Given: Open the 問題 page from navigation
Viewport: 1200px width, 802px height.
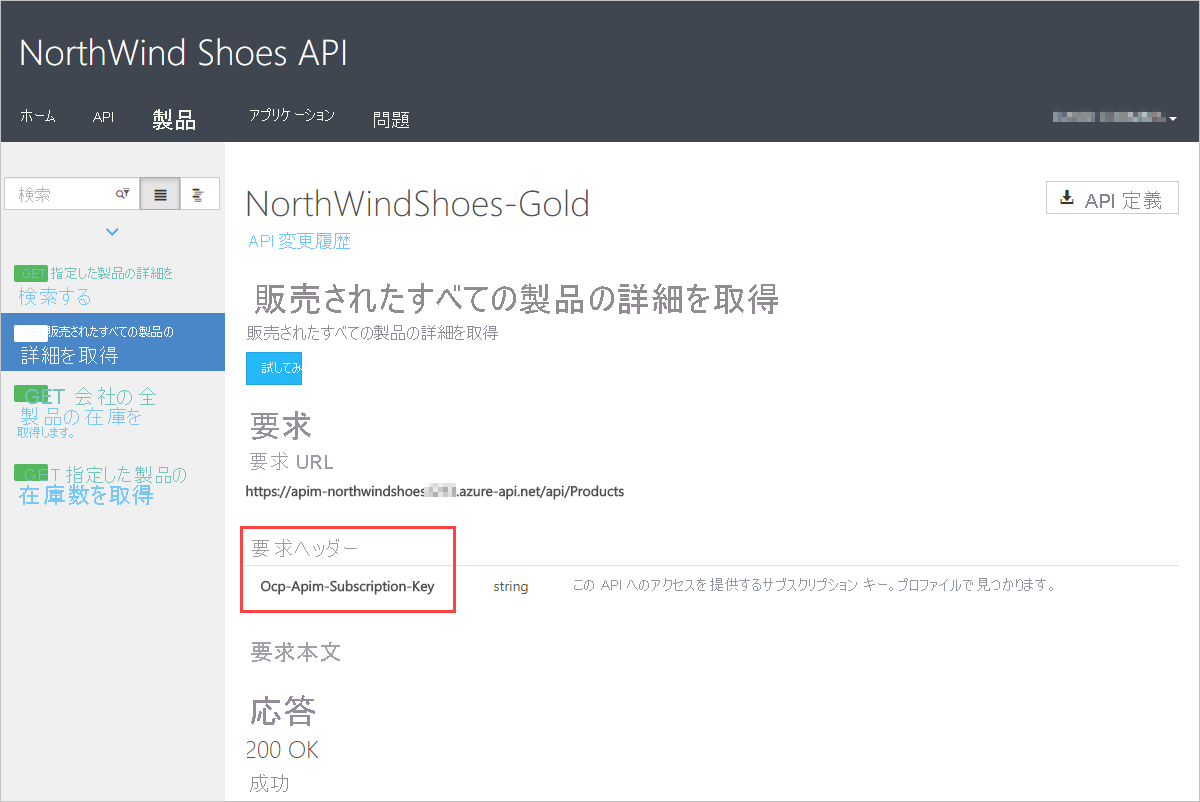Looking at the screenshot, I should point(391,116).
